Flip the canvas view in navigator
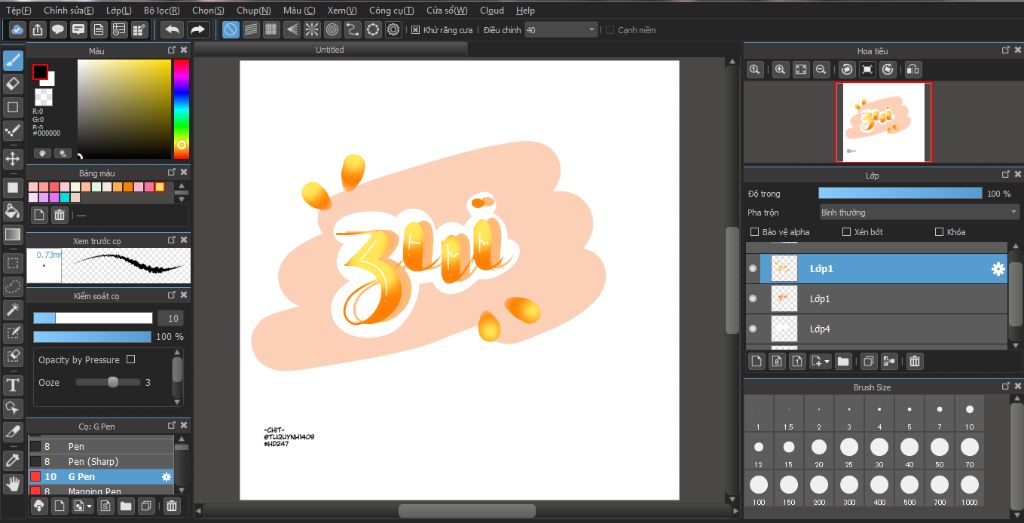Image resolution: width=1024 pixels, height=523 pixels. pyautogui.click(x=914, y=69)
